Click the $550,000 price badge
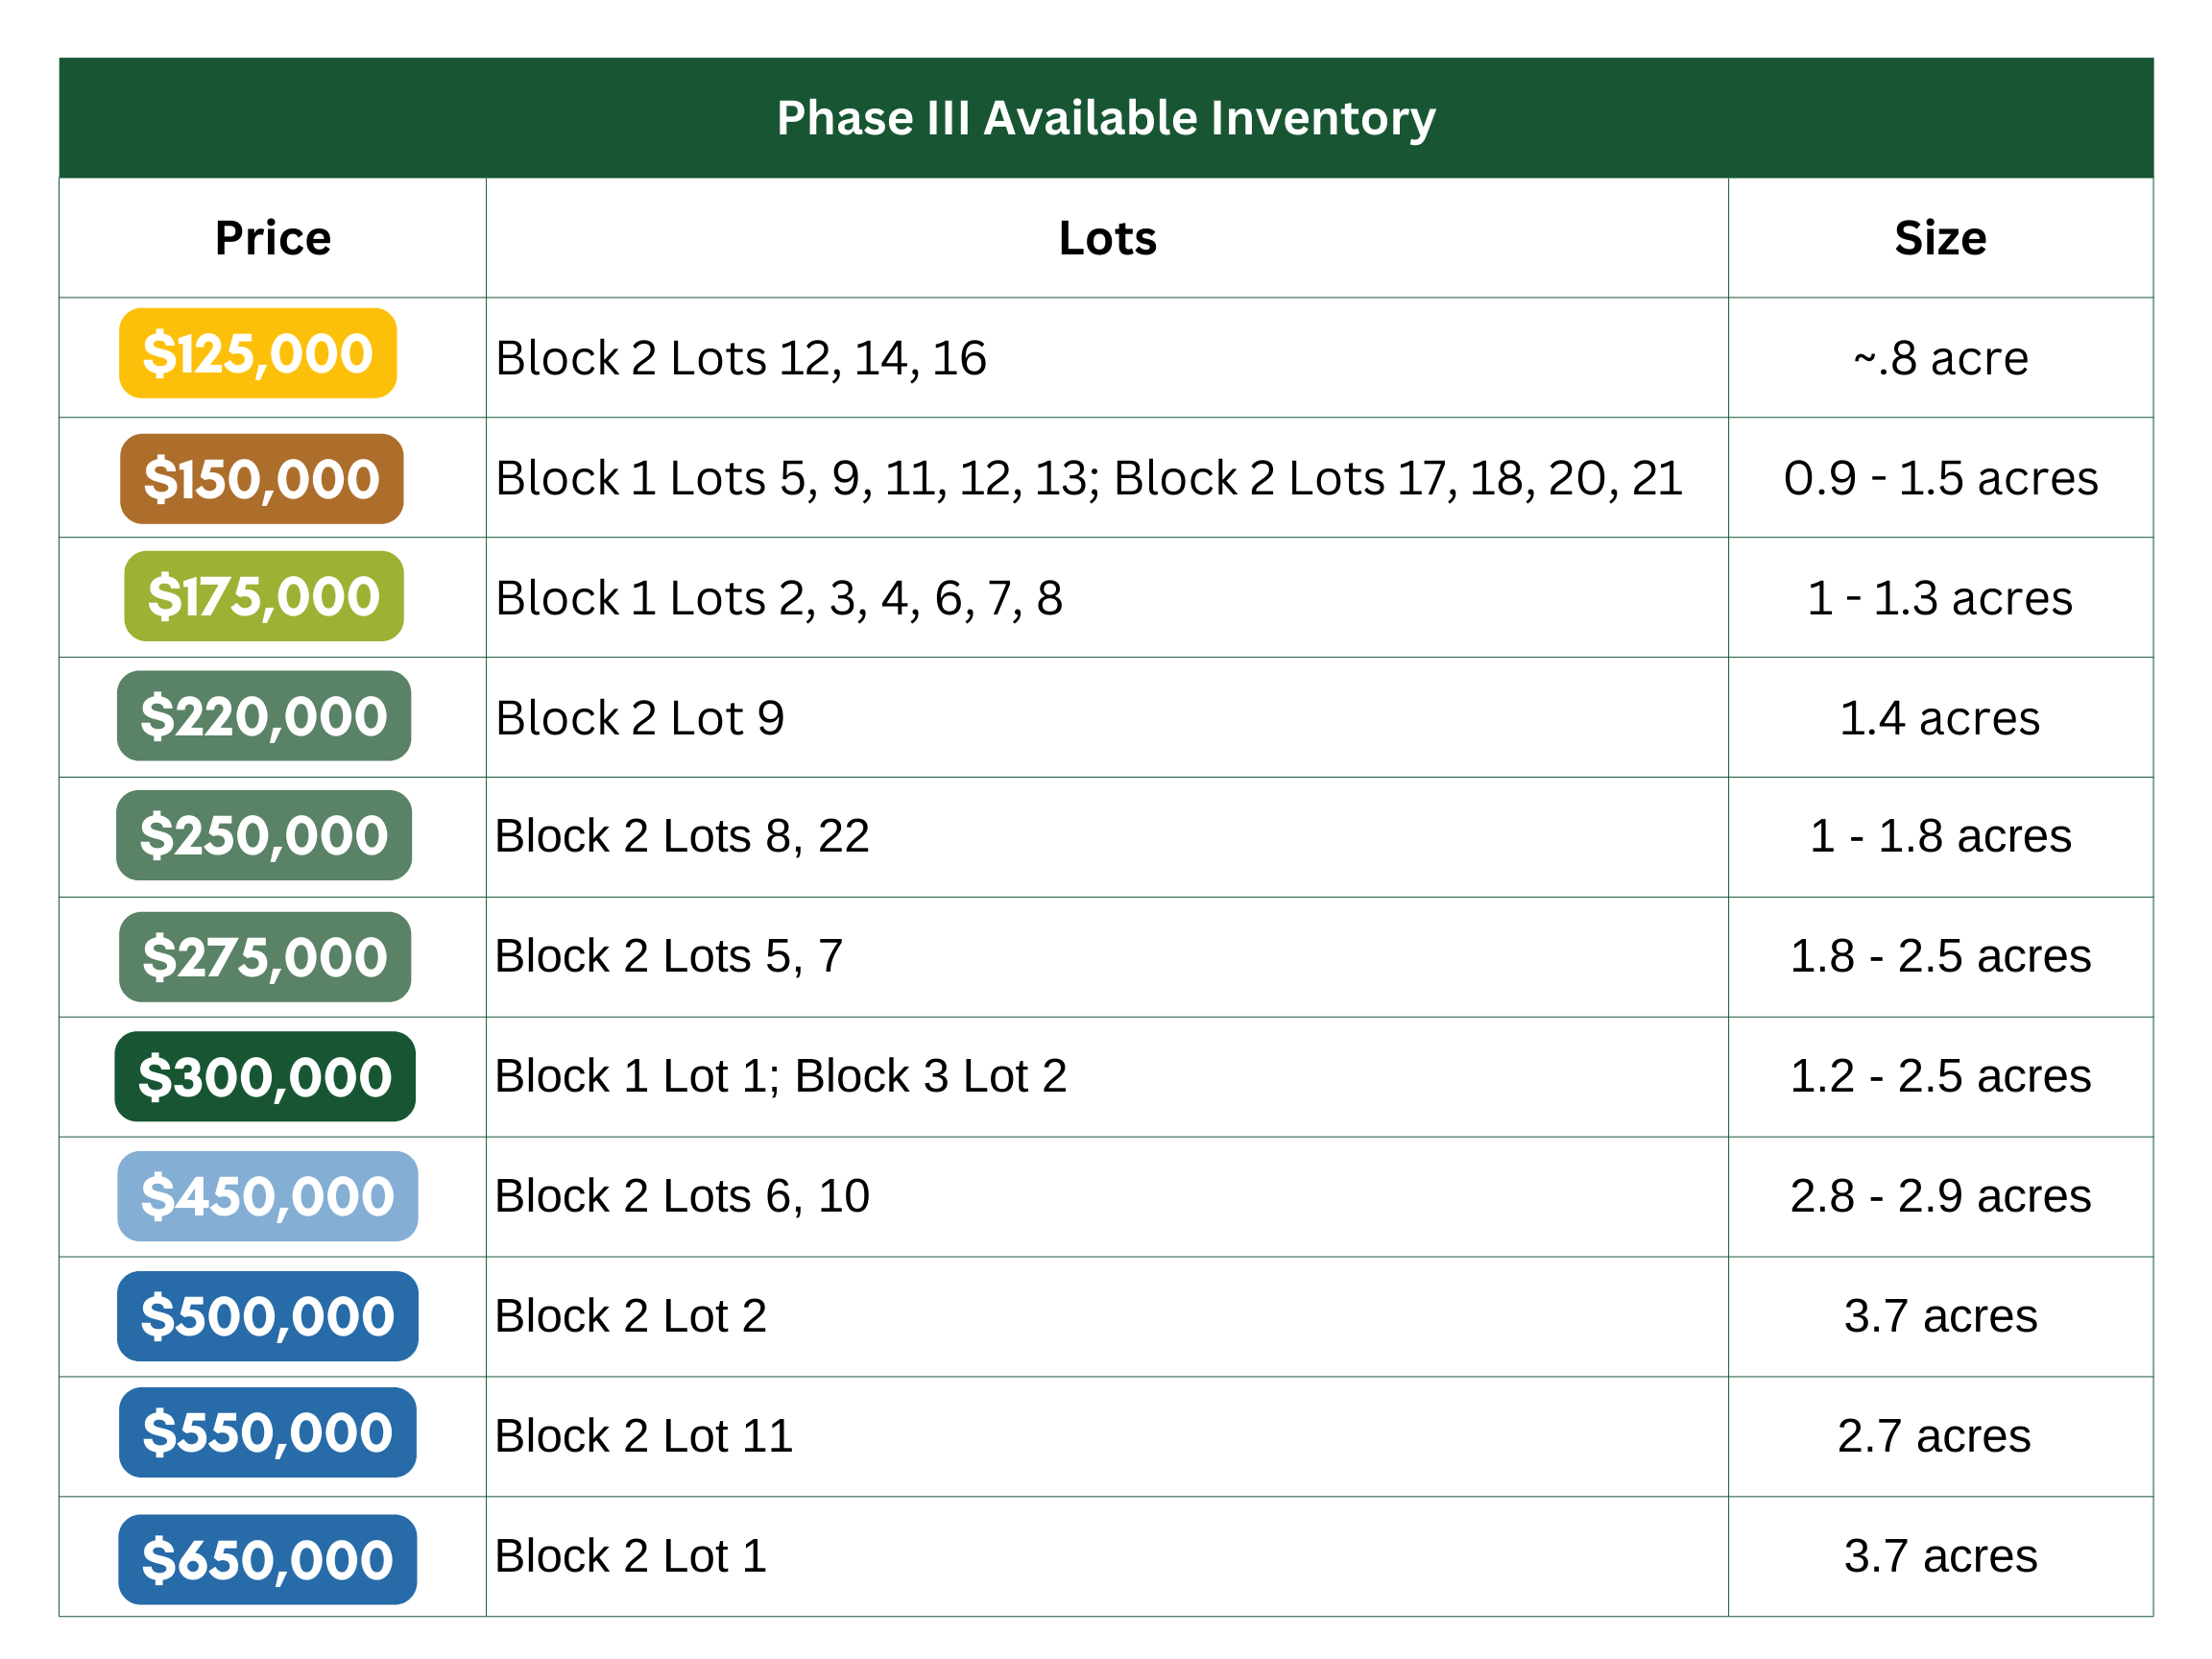Viewport: 2212px width, 1659px height. tap(267, 1434)
